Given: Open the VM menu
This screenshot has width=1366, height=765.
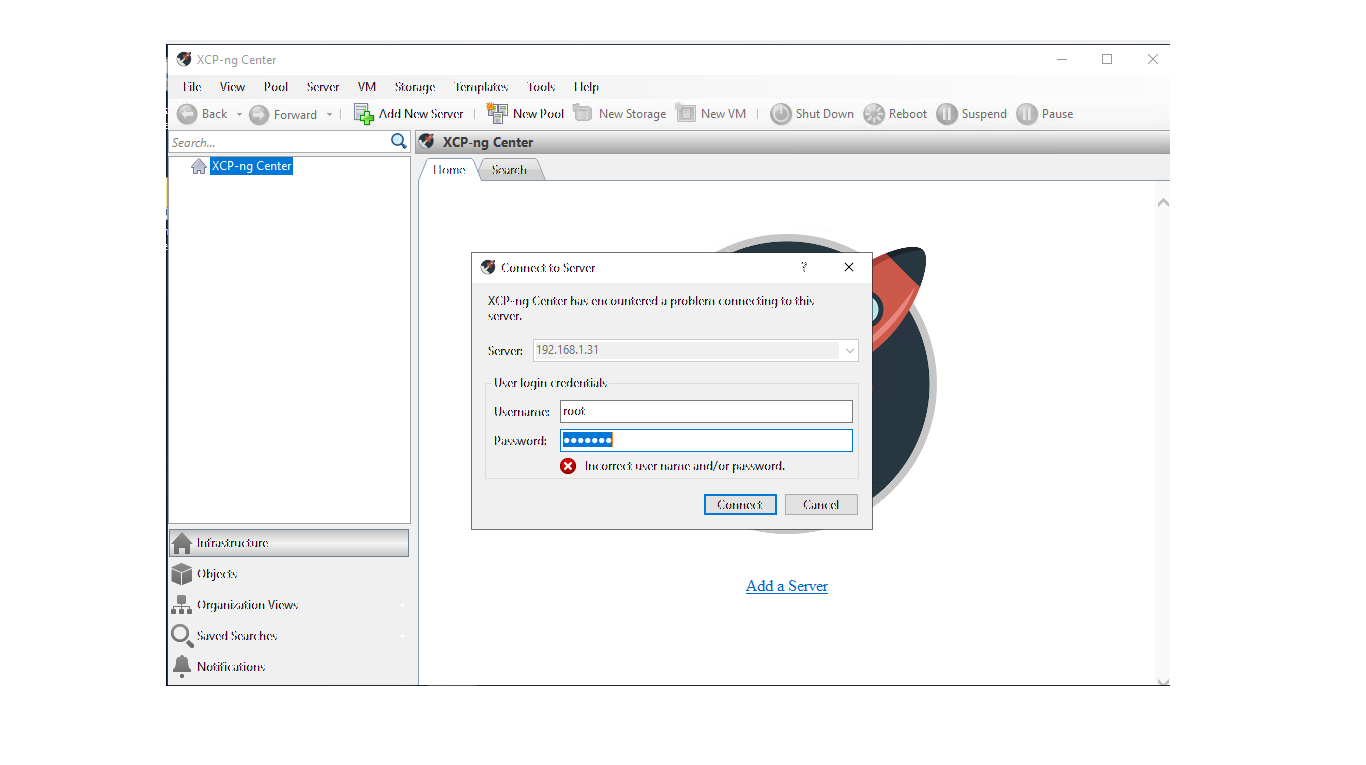Looking at the screenshot, I should [367, 87].
